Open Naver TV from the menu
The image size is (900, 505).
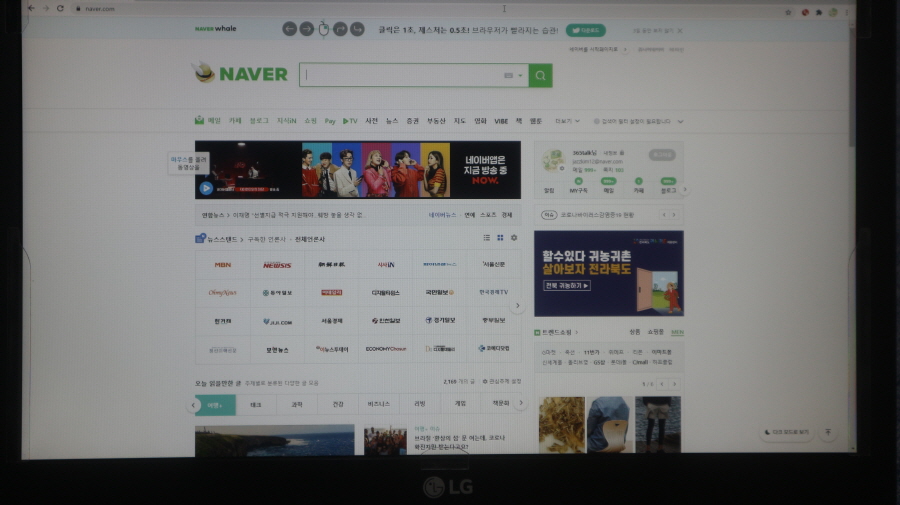tap(350, 121)
